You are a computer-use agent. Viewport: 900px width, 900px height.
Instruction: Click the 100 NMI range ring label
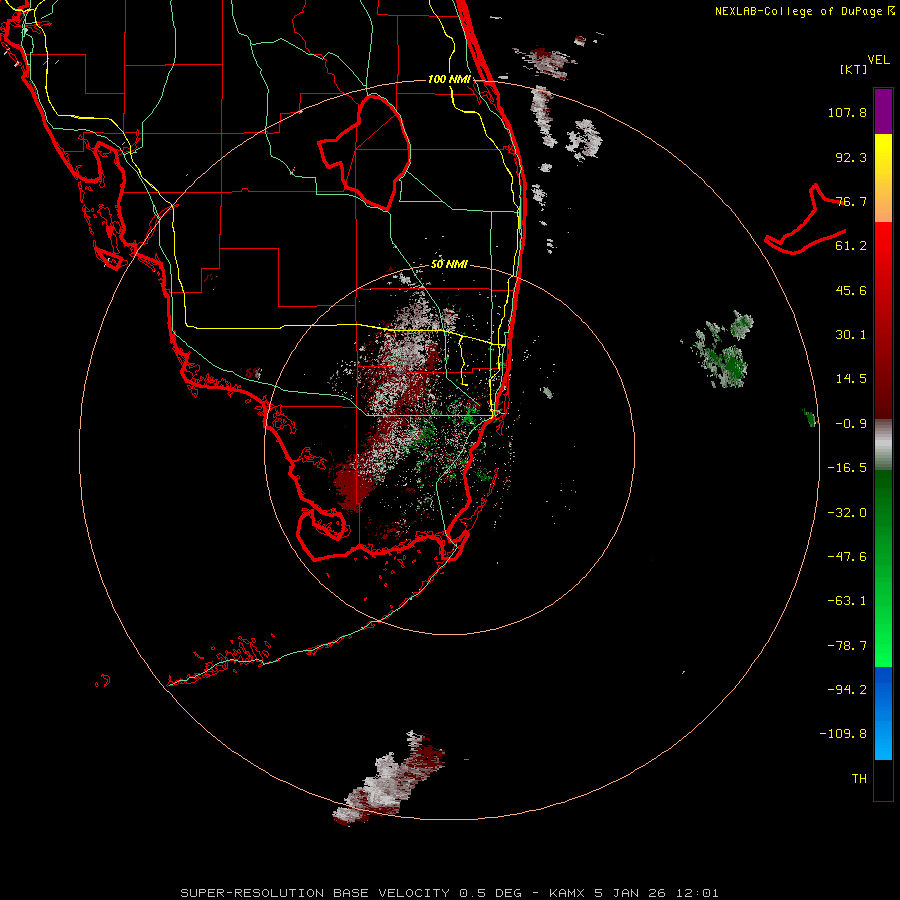[x=449, y=79]
